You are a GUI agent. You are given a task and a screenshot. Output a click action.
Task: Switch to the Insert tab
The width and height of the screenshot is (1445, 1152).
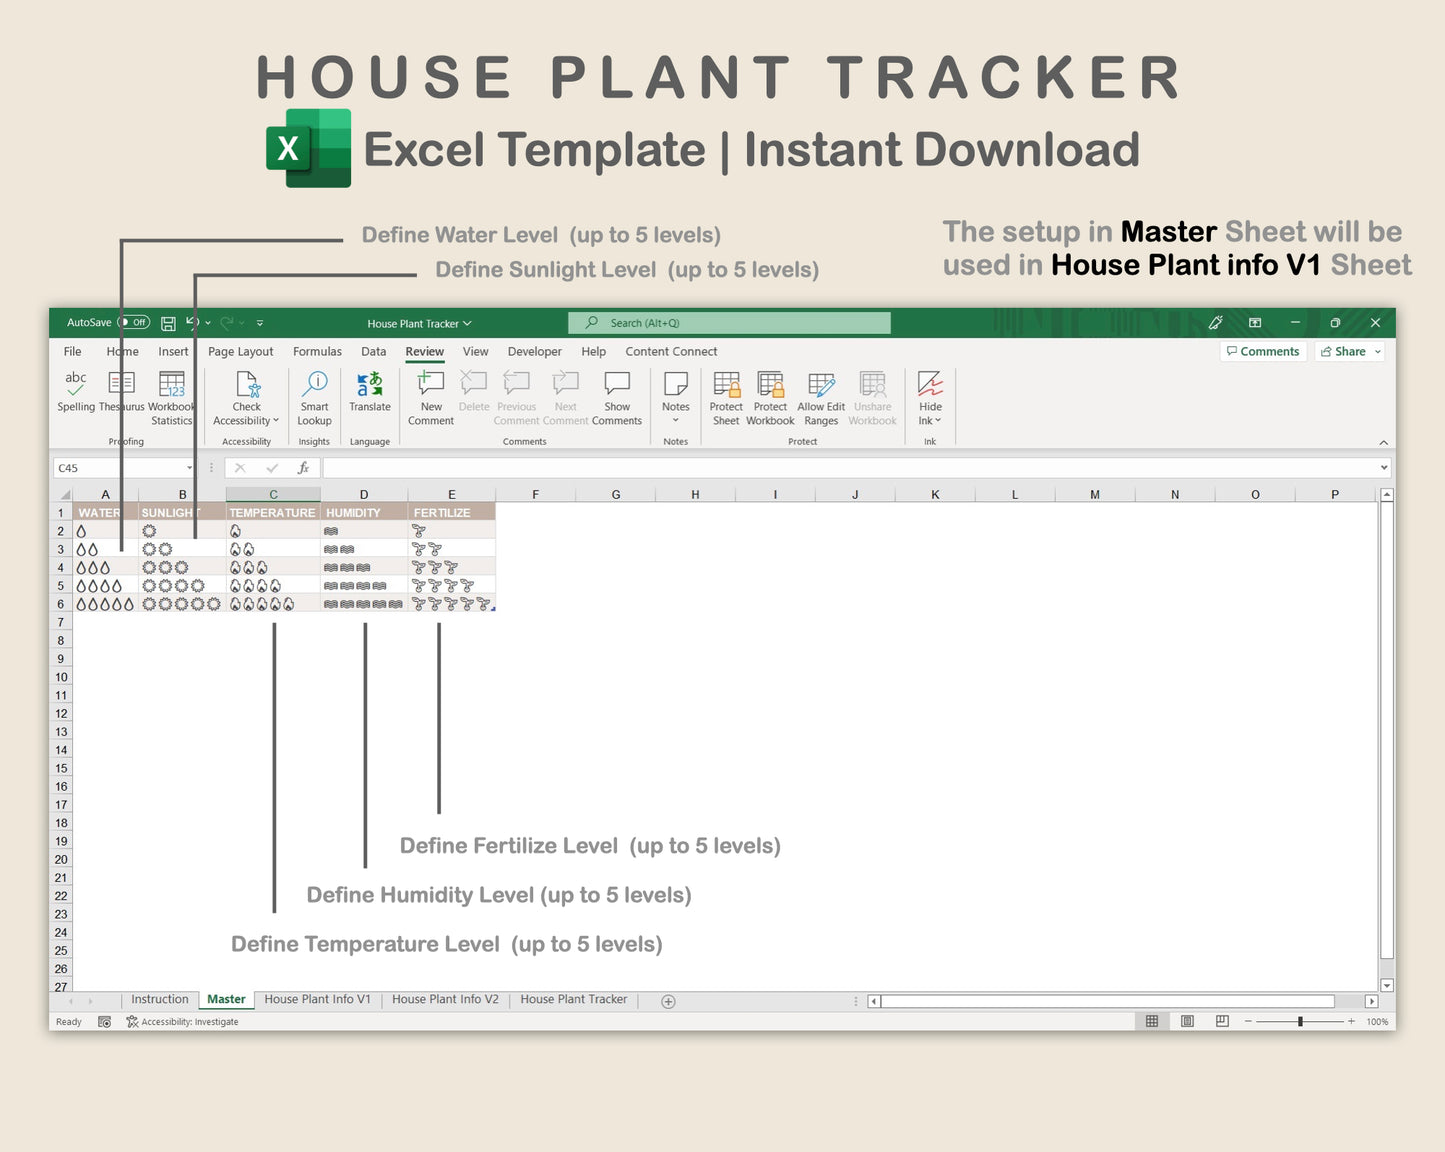tap(173, 352)
